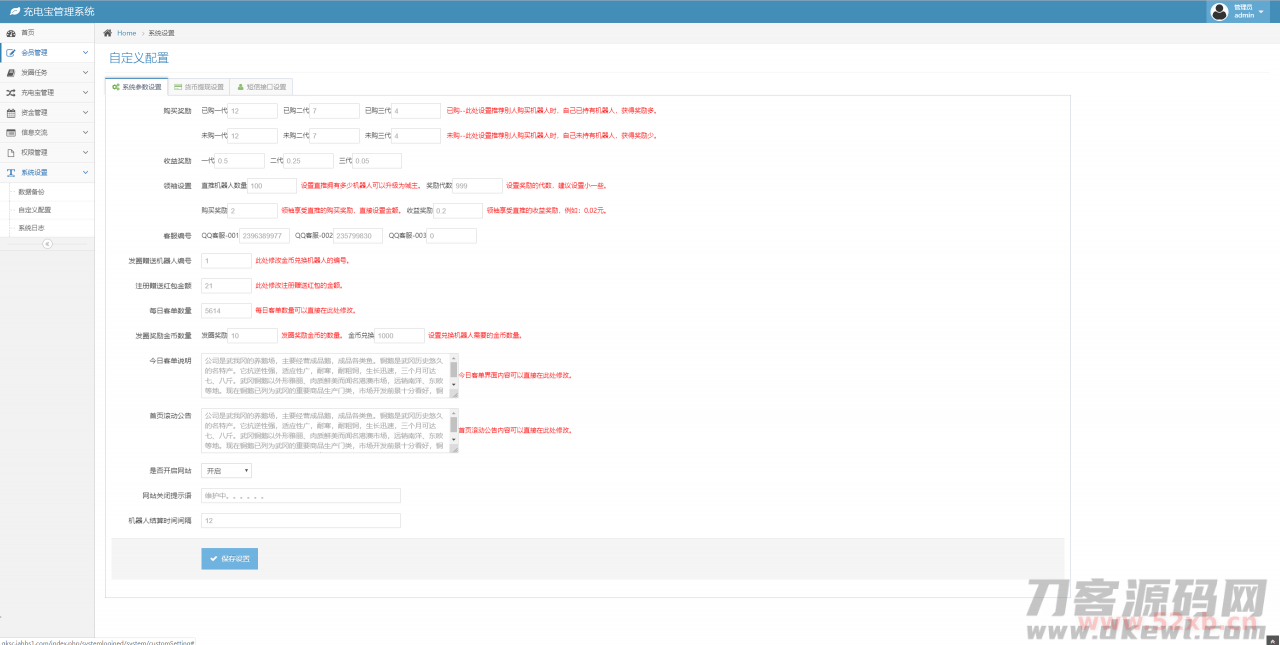
Task: Follow the Home breadcrumb link
Action: click(126, 33)
